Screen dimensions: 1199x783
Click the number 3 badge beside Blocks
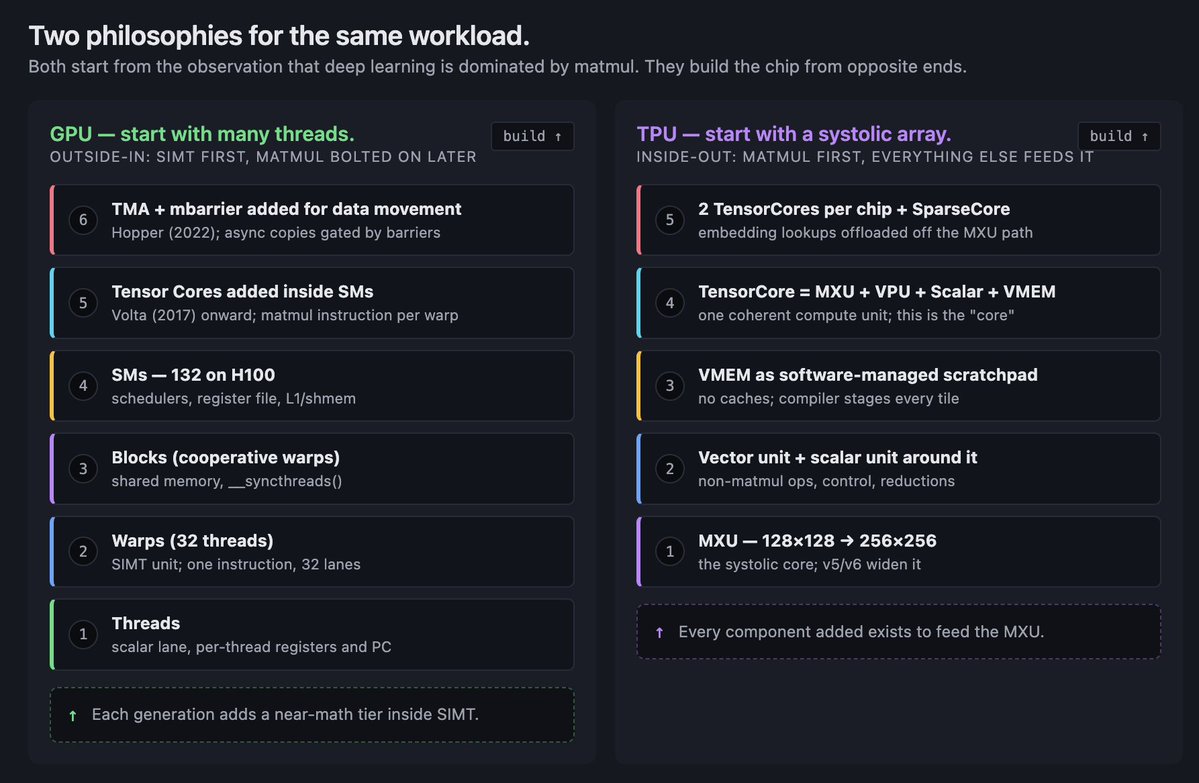click(x=83, y=468)
